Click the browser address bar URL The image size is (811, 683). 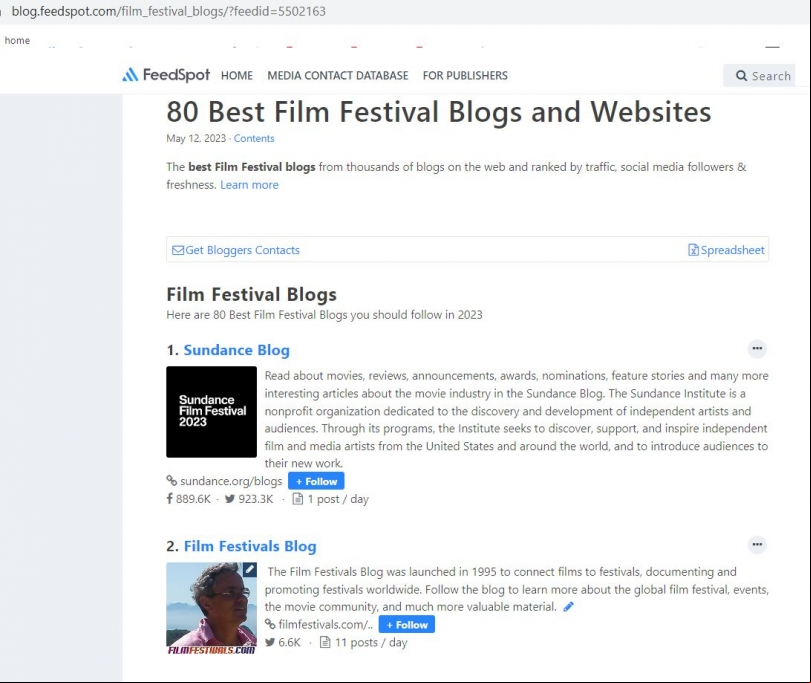(169, 11)
